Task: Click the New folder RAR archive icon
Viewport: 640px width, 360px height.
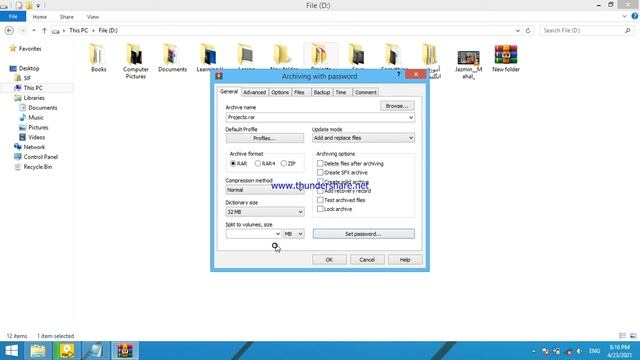Action: [x=506, y=54]
